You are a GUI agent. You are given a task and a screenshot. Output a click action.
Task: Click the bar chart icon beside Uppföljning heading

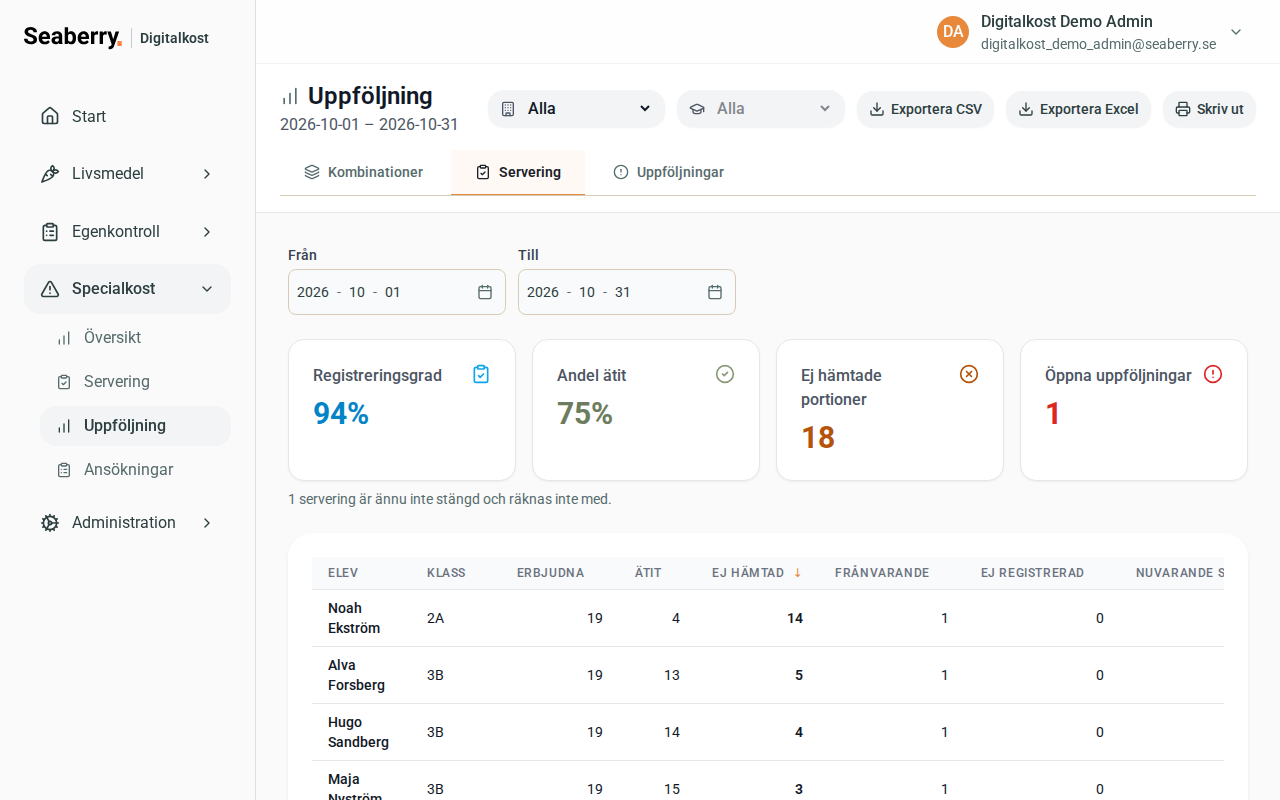click(290, 96)
